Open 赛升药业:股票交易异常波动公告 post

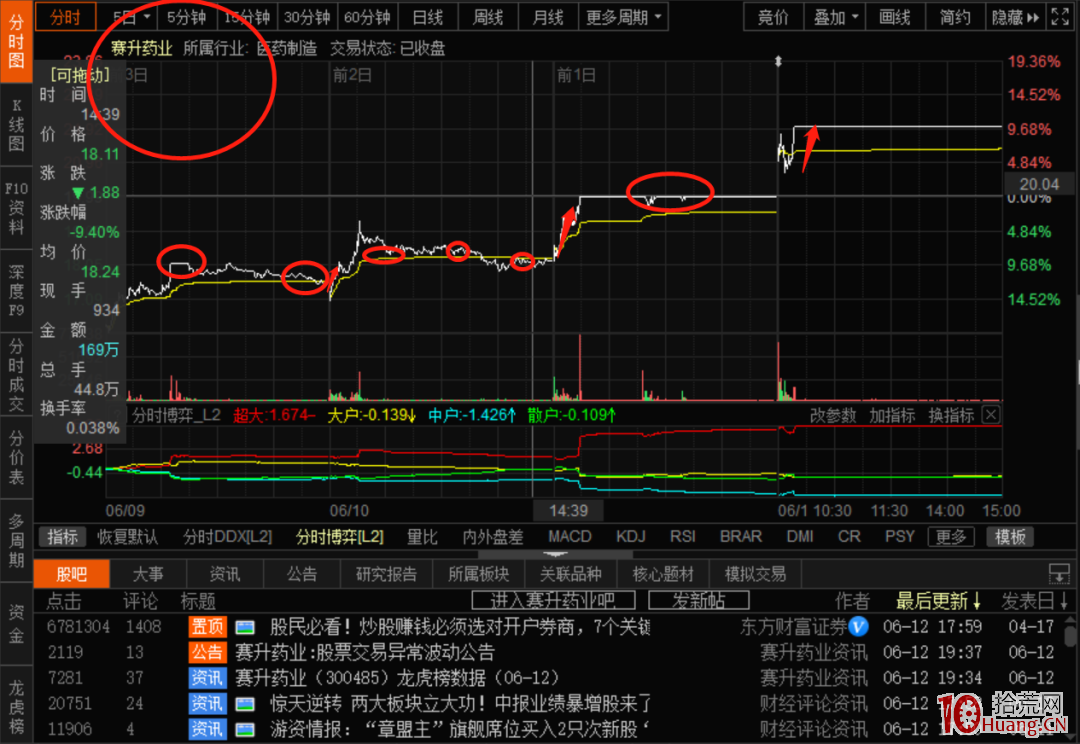(x=365, y=652)
